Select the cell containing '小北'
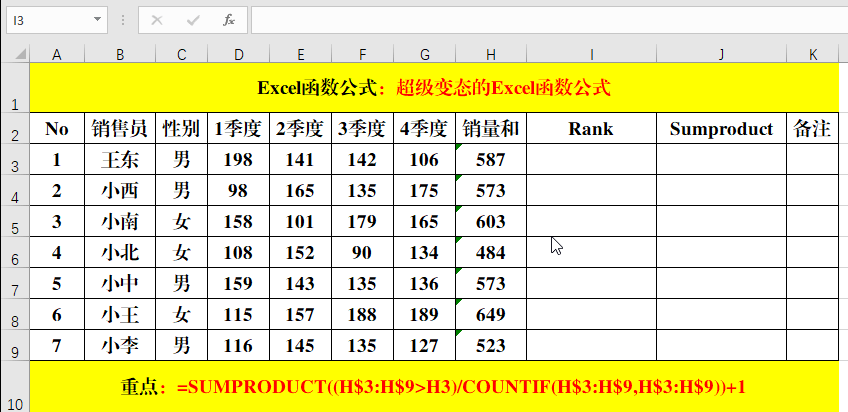This screenshot has width=848, height=412. [x=120, y=252]
